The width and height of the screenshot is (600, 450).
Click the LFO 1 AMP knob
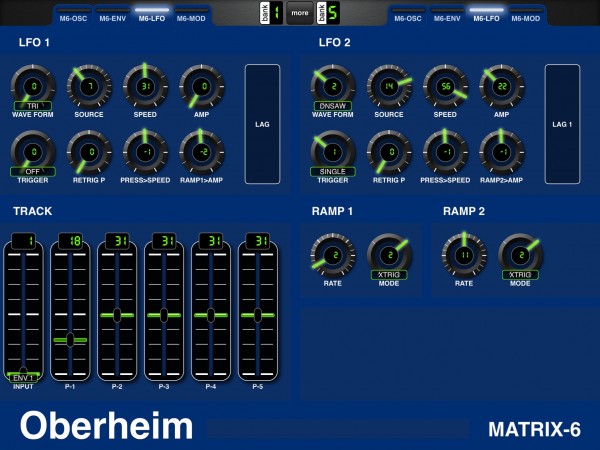[202, 86]
